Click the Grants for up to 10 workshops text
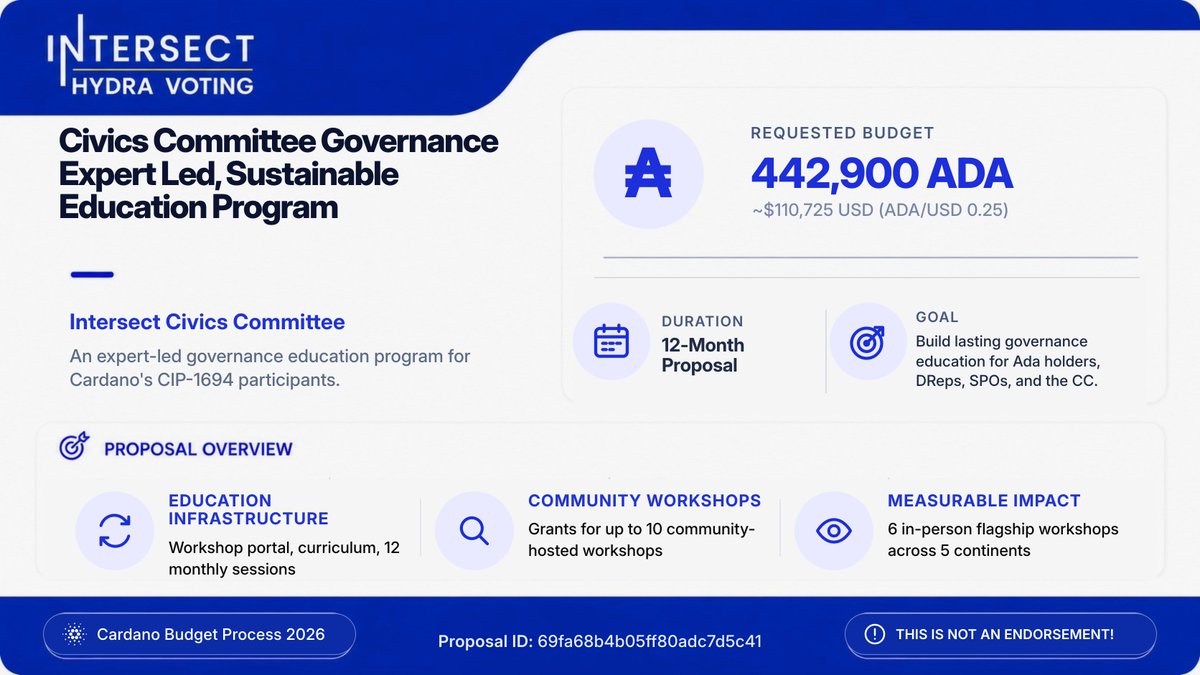 tap(642, 539)
